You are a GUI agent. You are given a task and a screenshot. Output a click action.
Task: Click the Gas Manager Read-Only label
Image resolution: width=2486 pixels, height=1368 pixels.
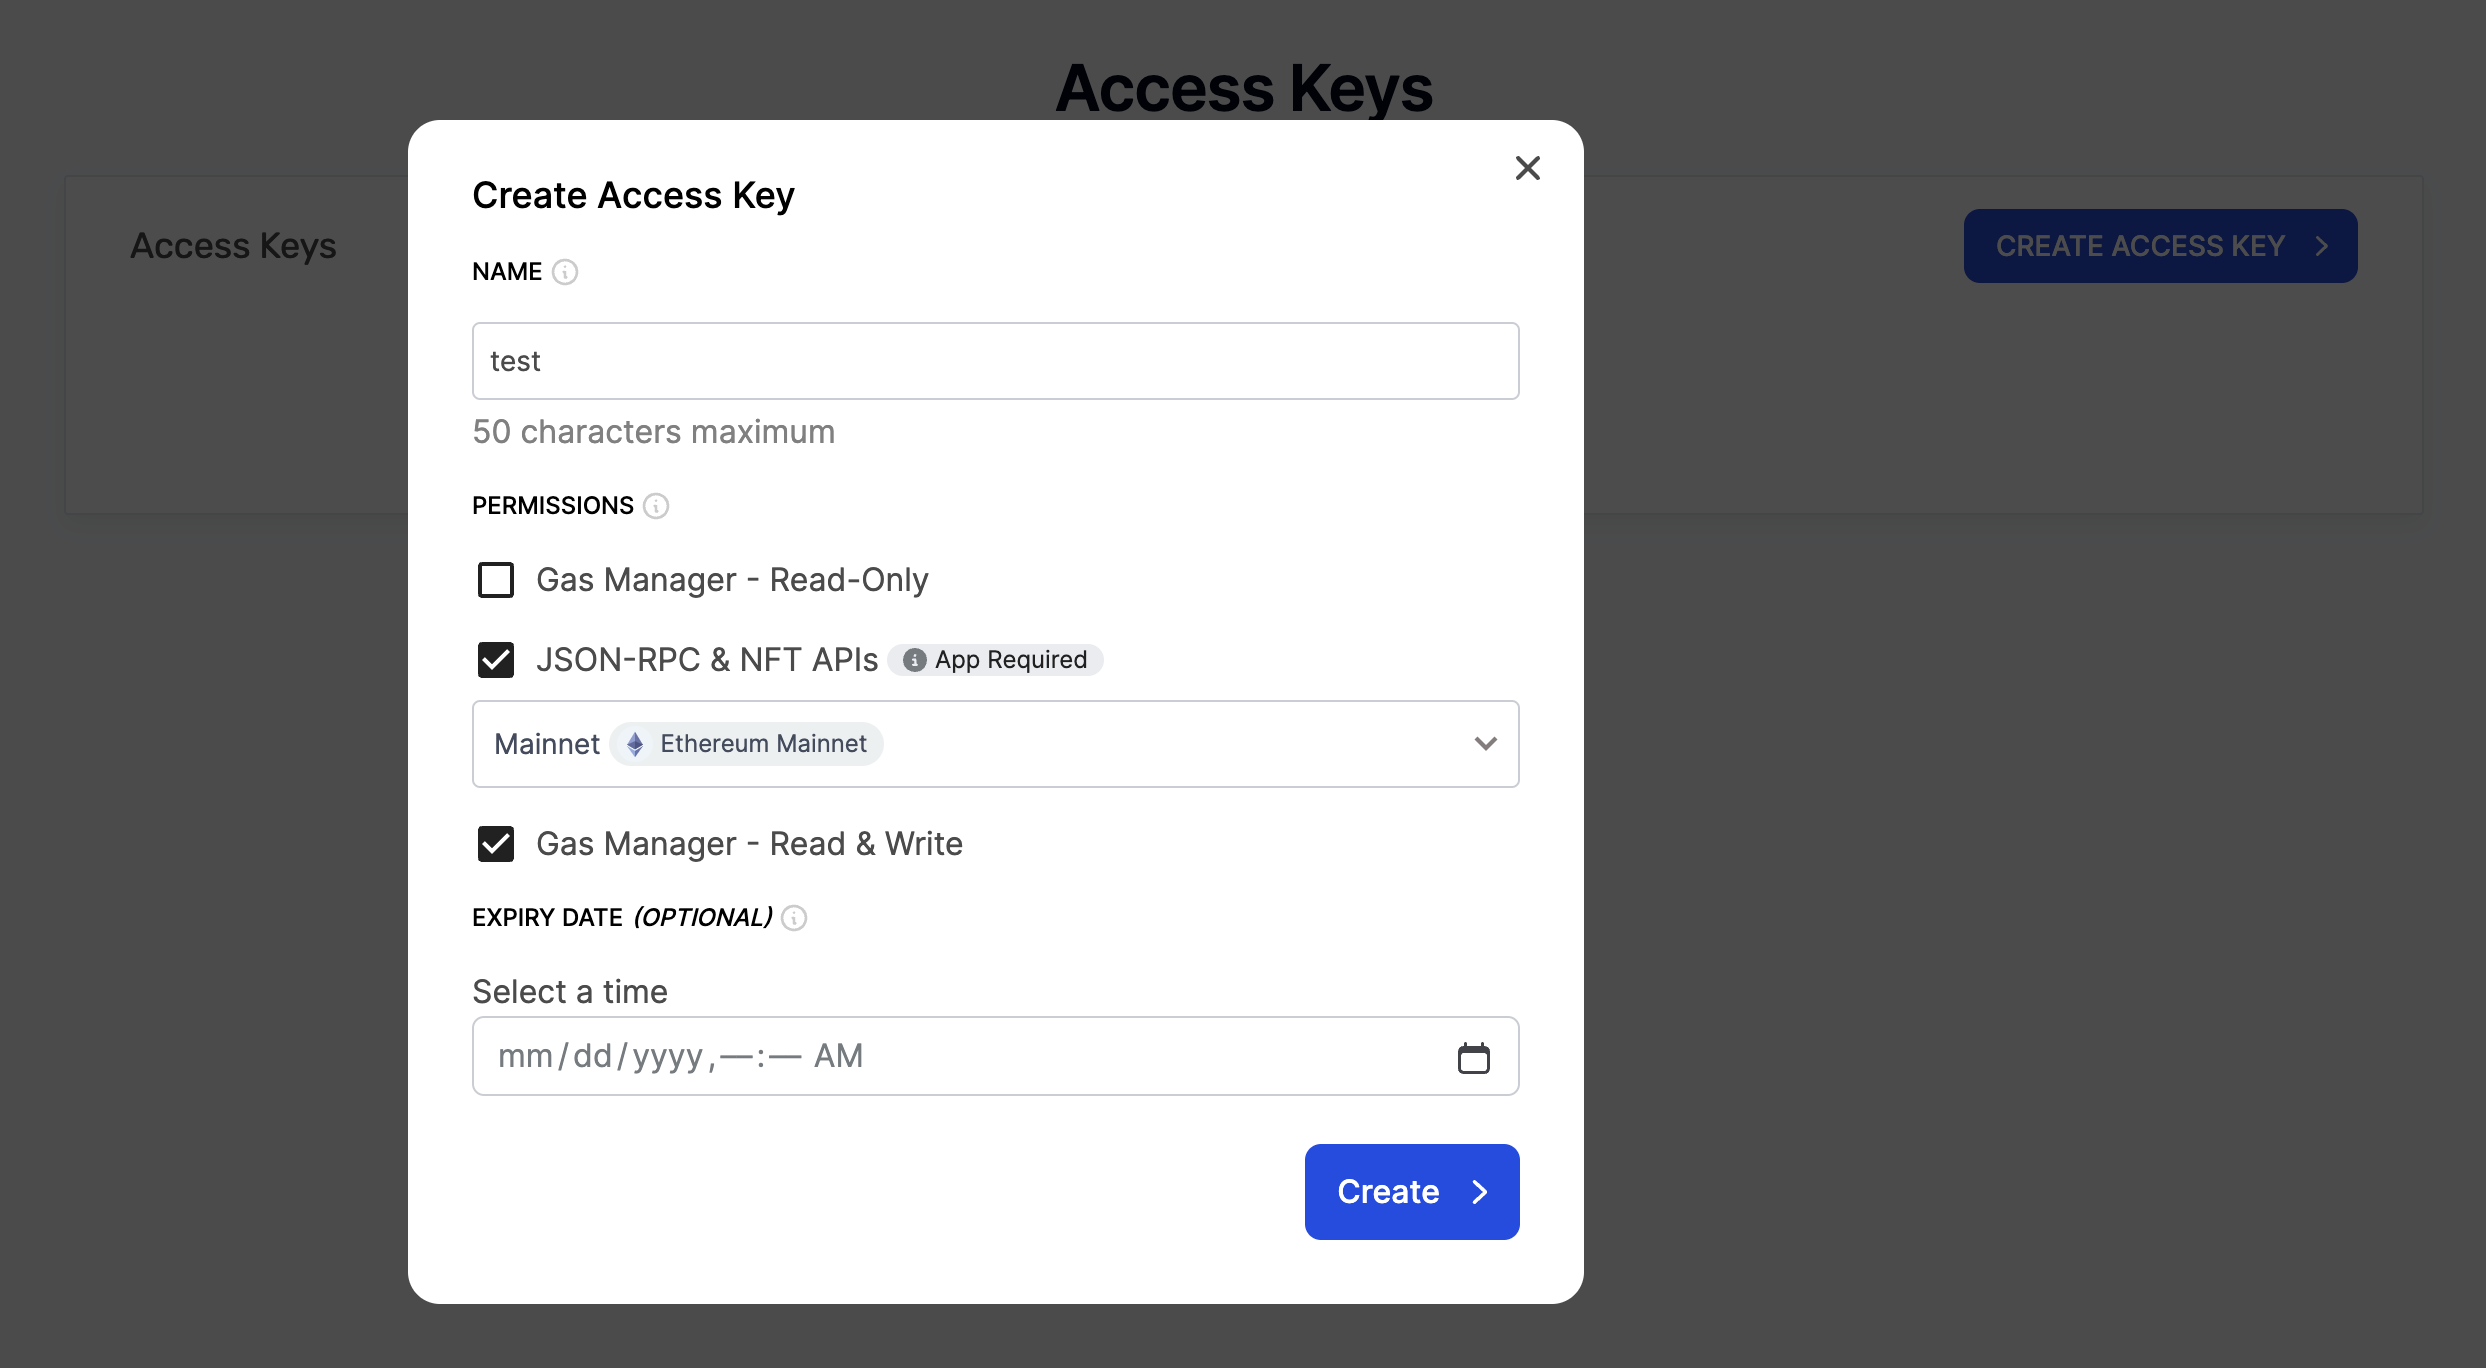(732, 580)
